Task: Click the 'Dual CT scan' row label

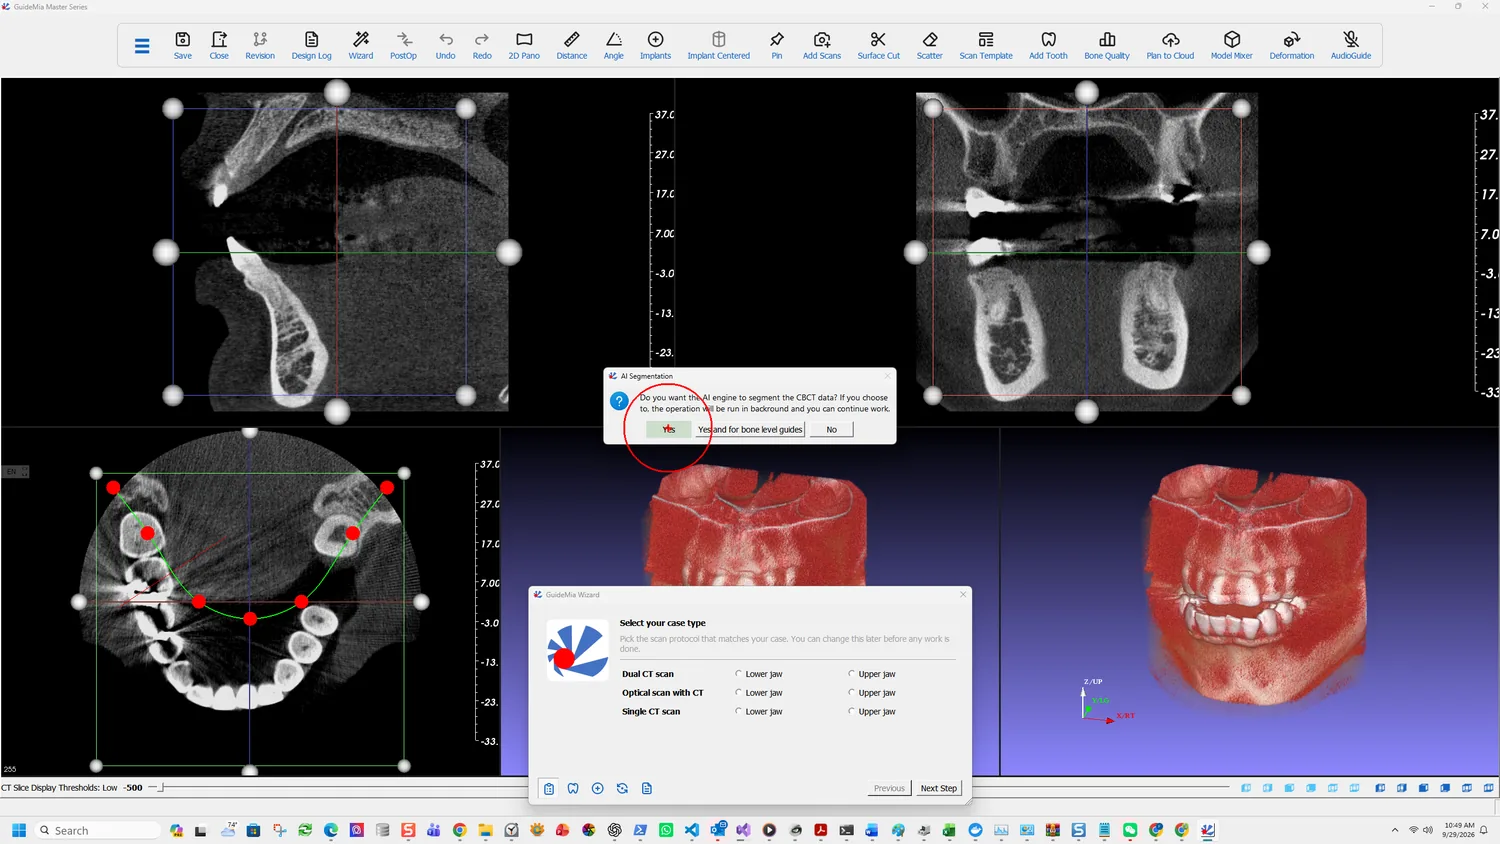Action: tap(648, 674)
